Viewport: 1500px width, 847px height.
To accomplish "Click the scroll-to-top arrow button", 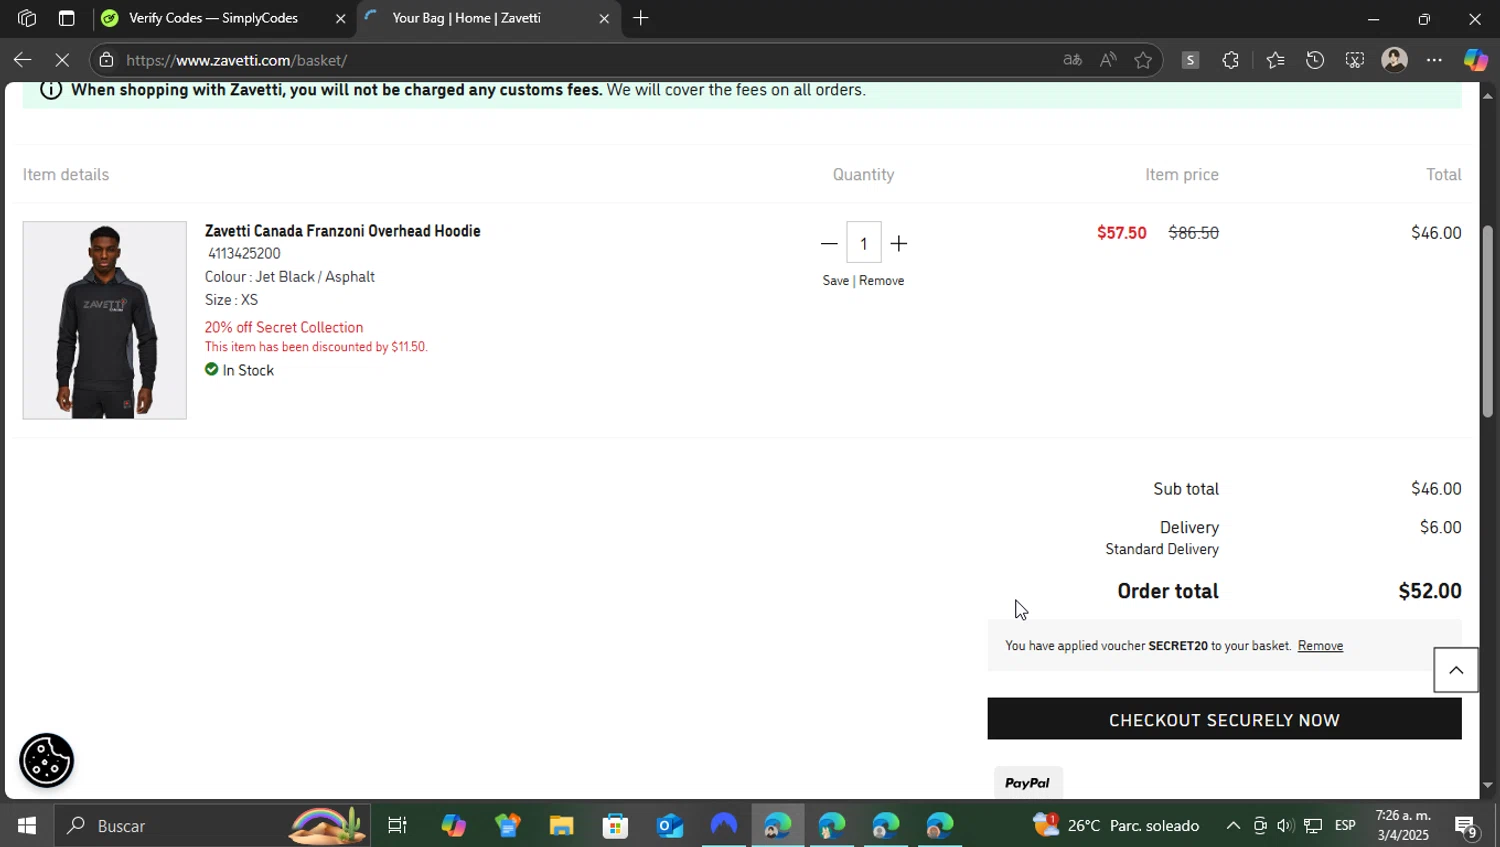I will pos(1456,670).
